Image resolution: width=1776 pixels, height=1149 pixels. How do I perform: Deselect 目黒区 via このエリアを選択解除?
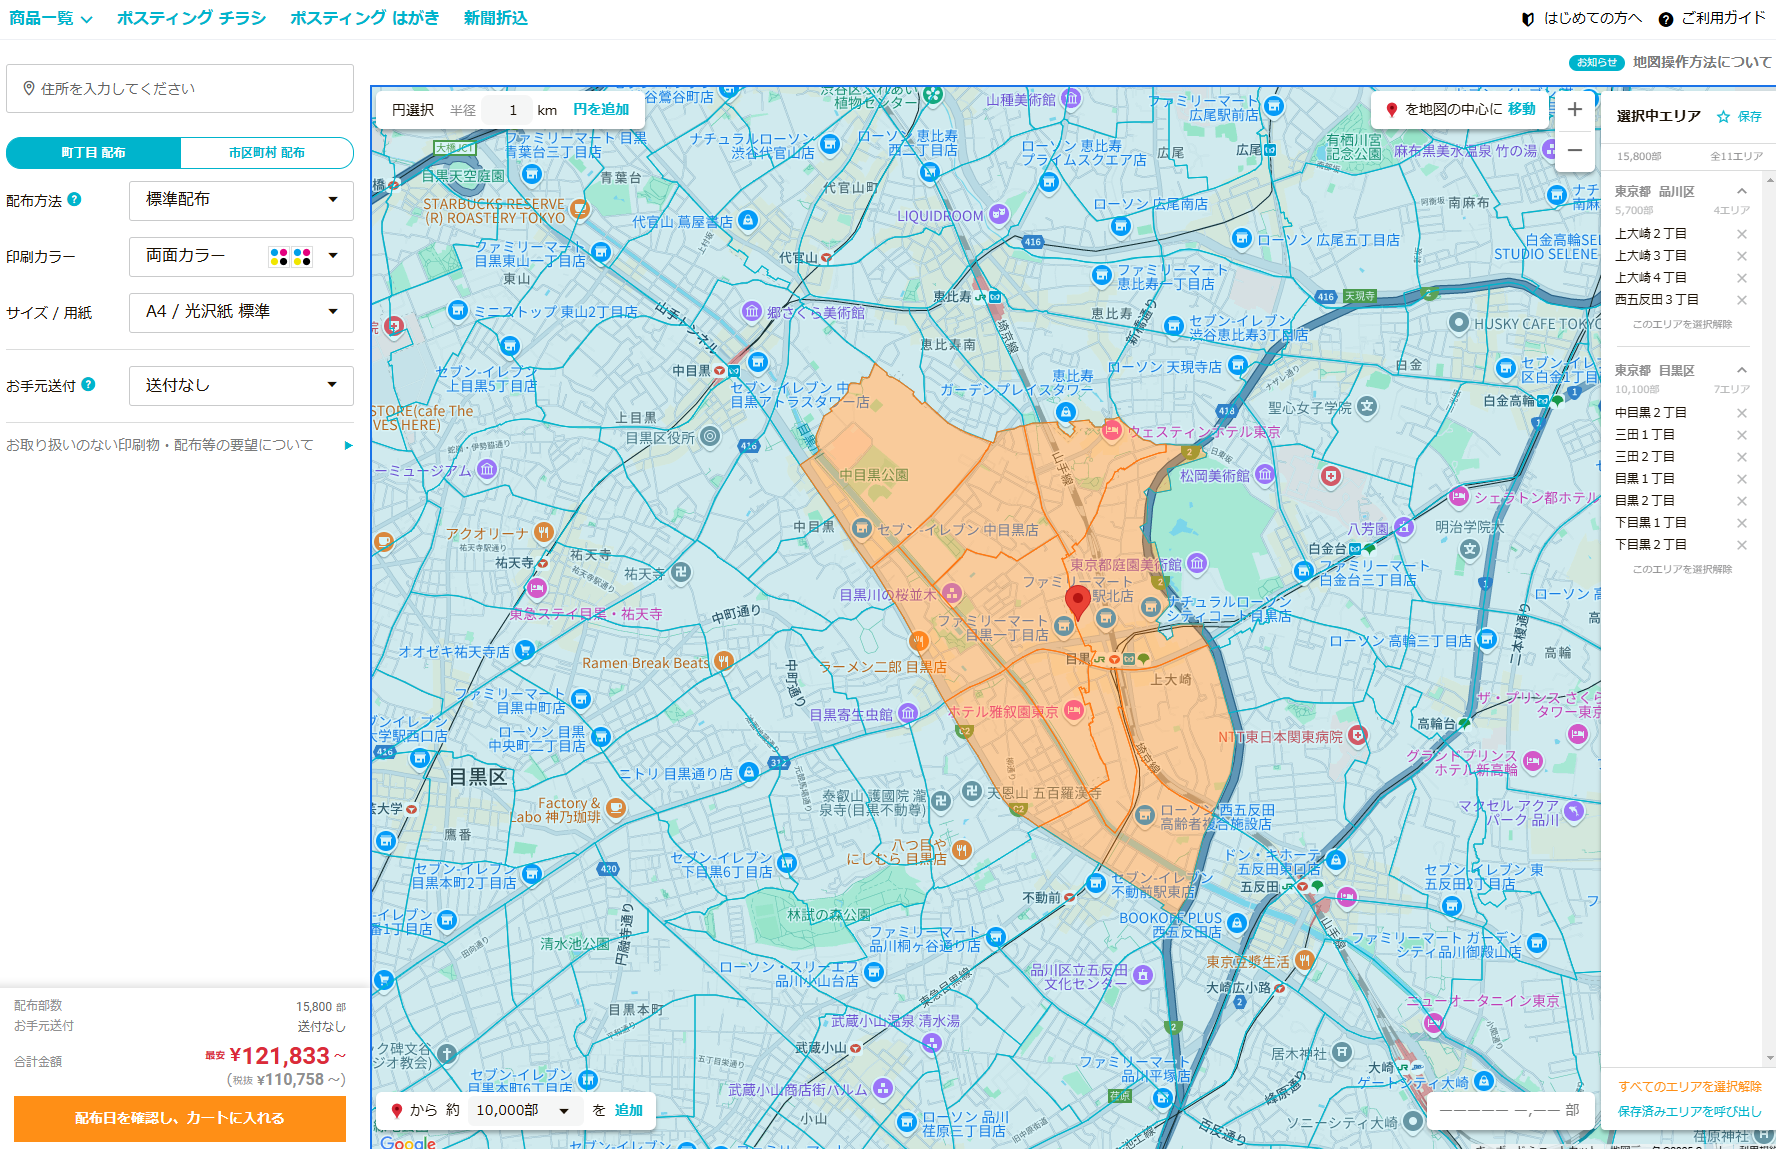[x=1682, y=570]
